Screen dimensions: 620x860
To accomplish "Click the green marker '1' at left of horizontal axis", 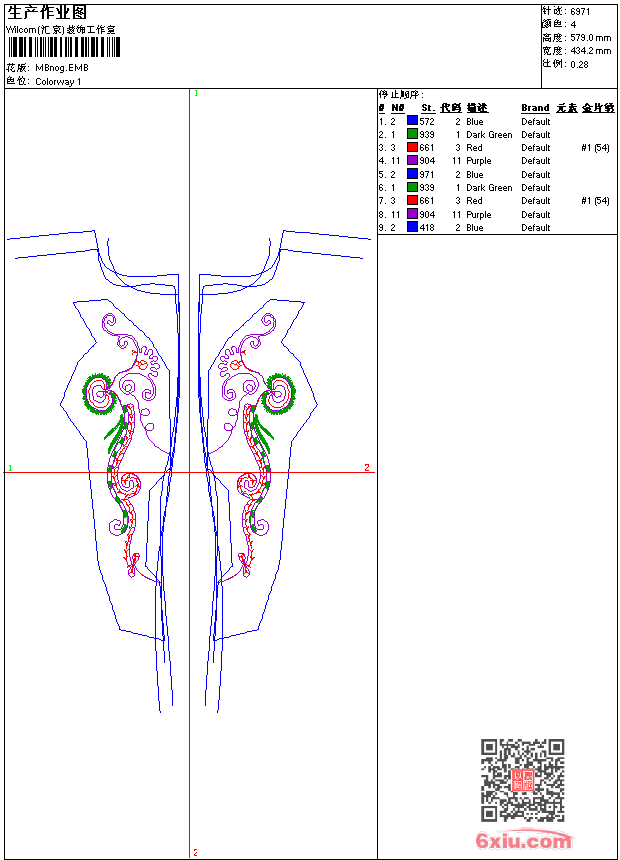I will tap(10, 468).
